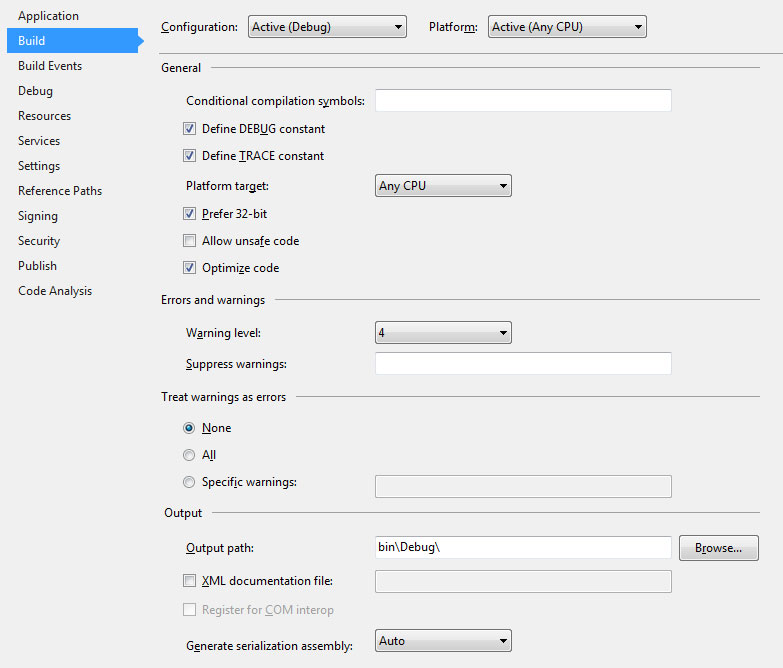This screenshot has height=668, width=783.
Task: Click the Conditional compilation symbols field
Action: (522, 101)
